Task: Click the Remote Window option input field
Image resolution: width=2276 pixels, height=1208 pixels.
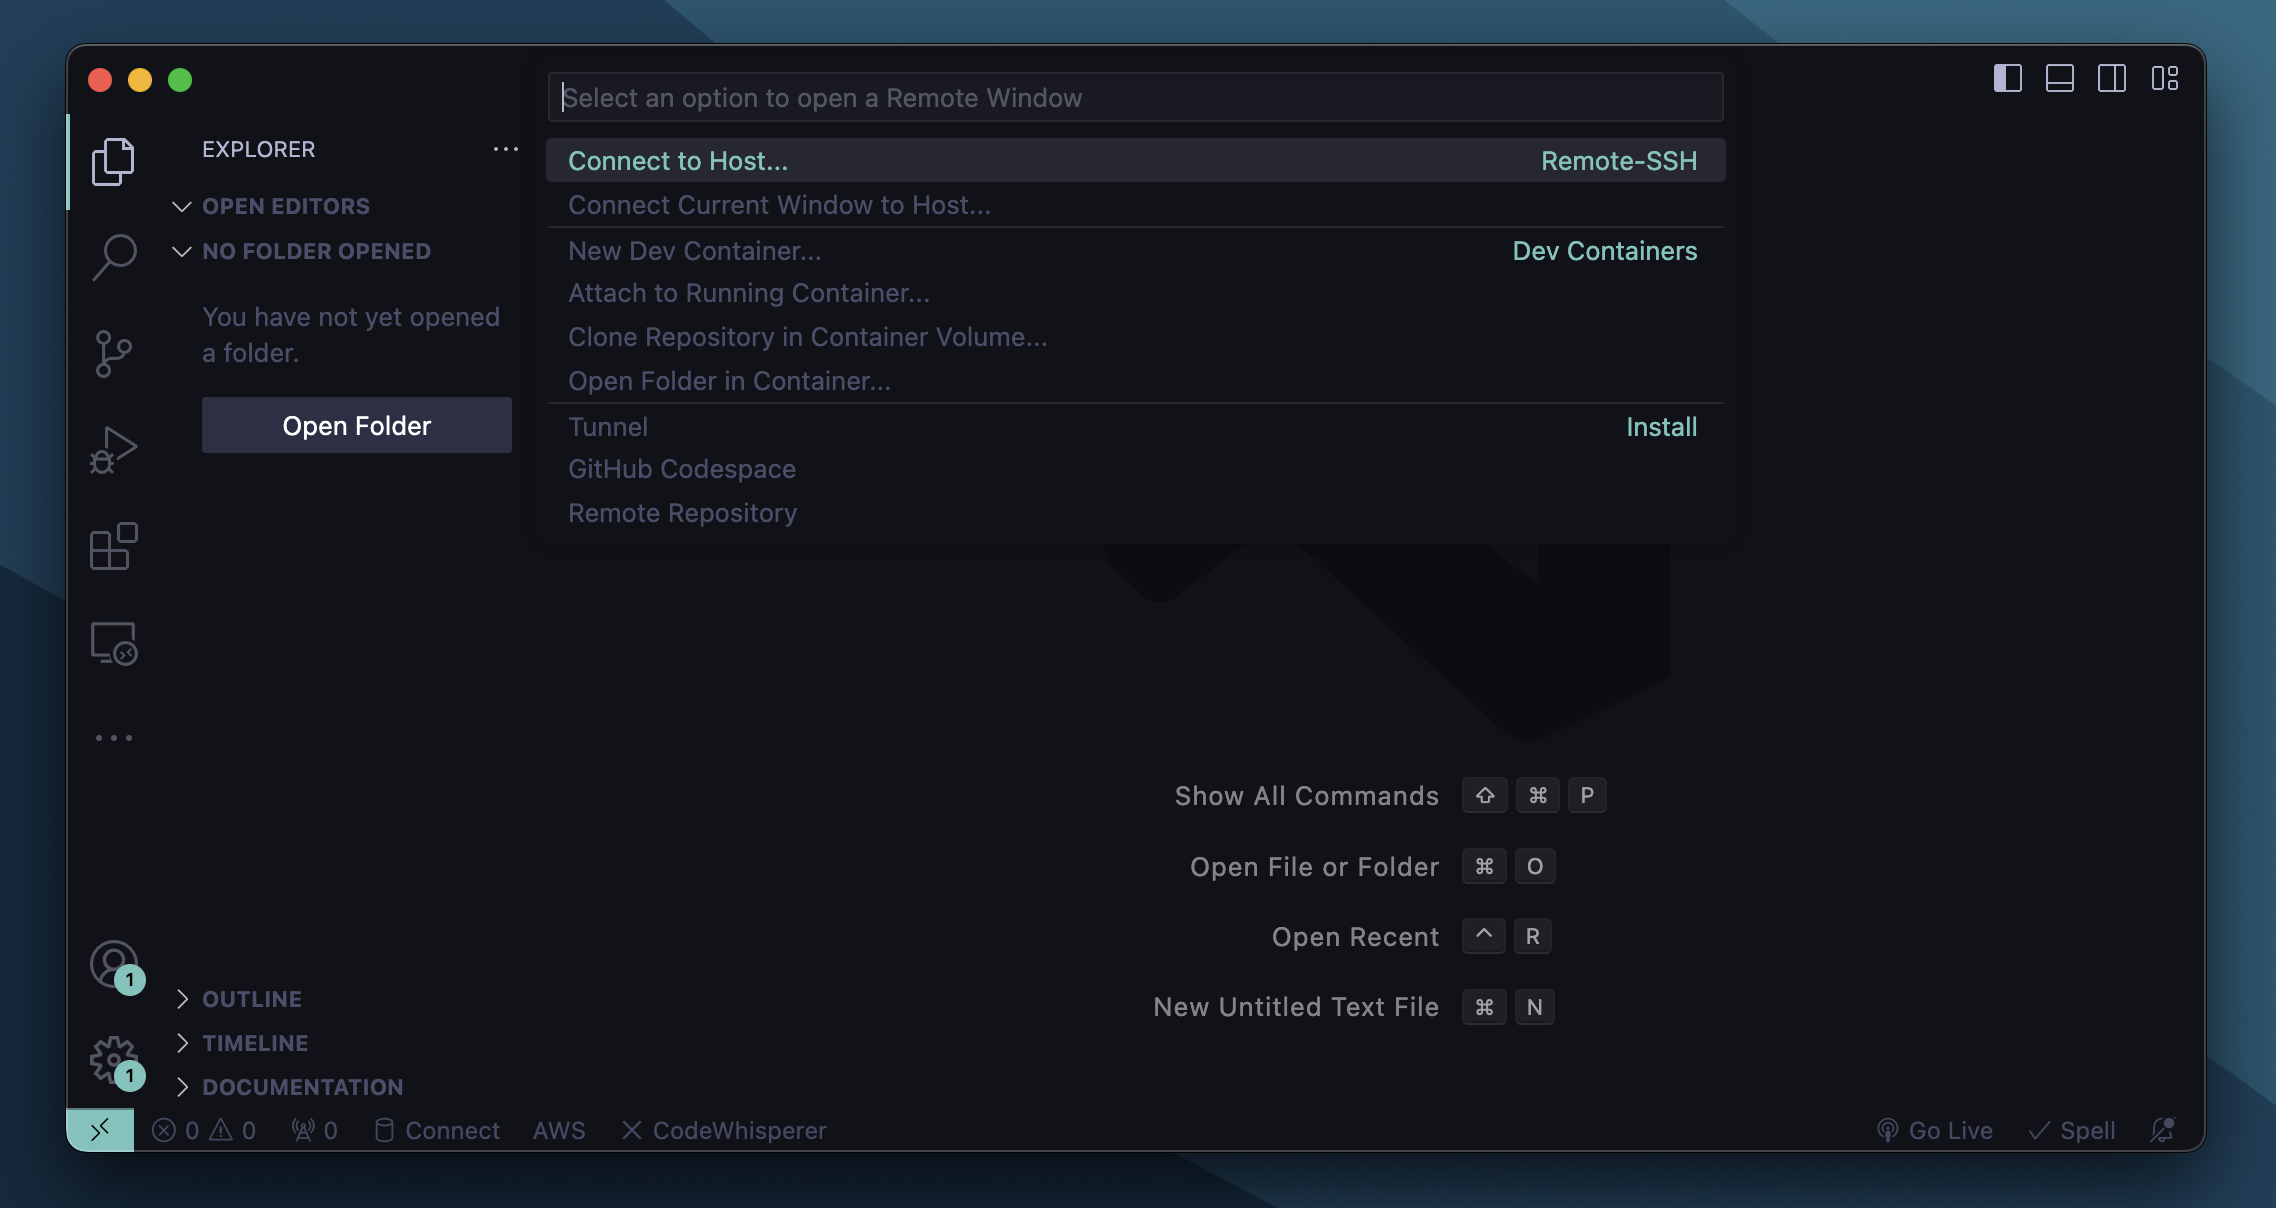Action: (x=1134, y=97)
